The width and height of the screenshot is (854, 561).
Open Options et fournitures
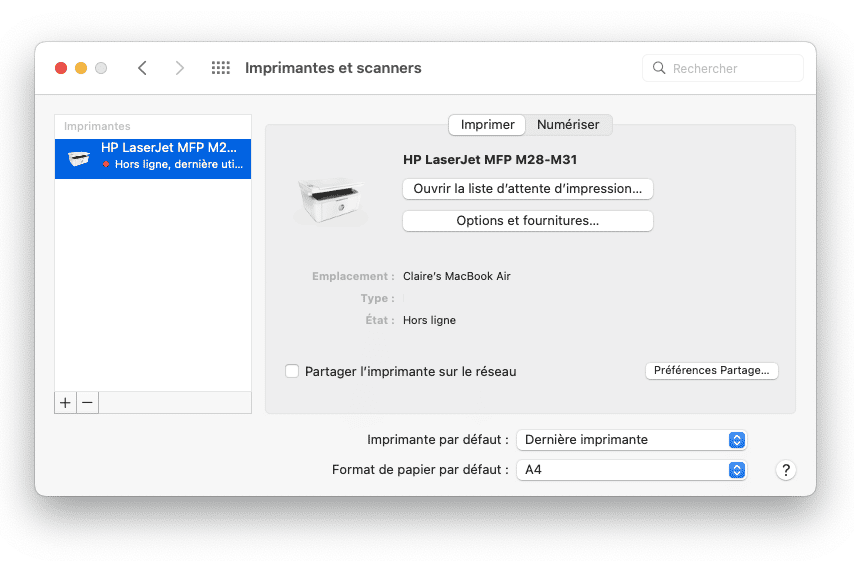528,221
